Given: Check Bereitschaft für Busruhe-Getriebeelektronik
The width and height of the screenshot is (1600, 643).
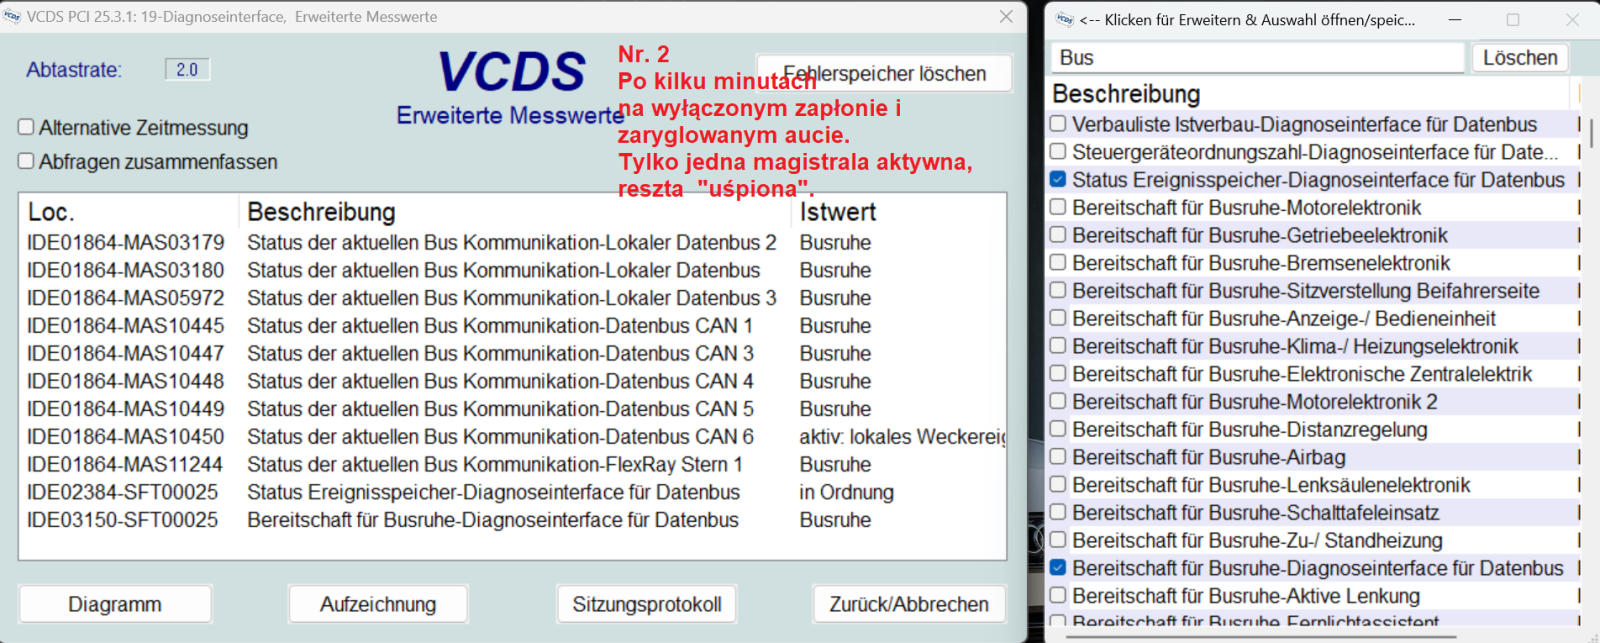Looking at the screenshot, I should pos(1058,235).
